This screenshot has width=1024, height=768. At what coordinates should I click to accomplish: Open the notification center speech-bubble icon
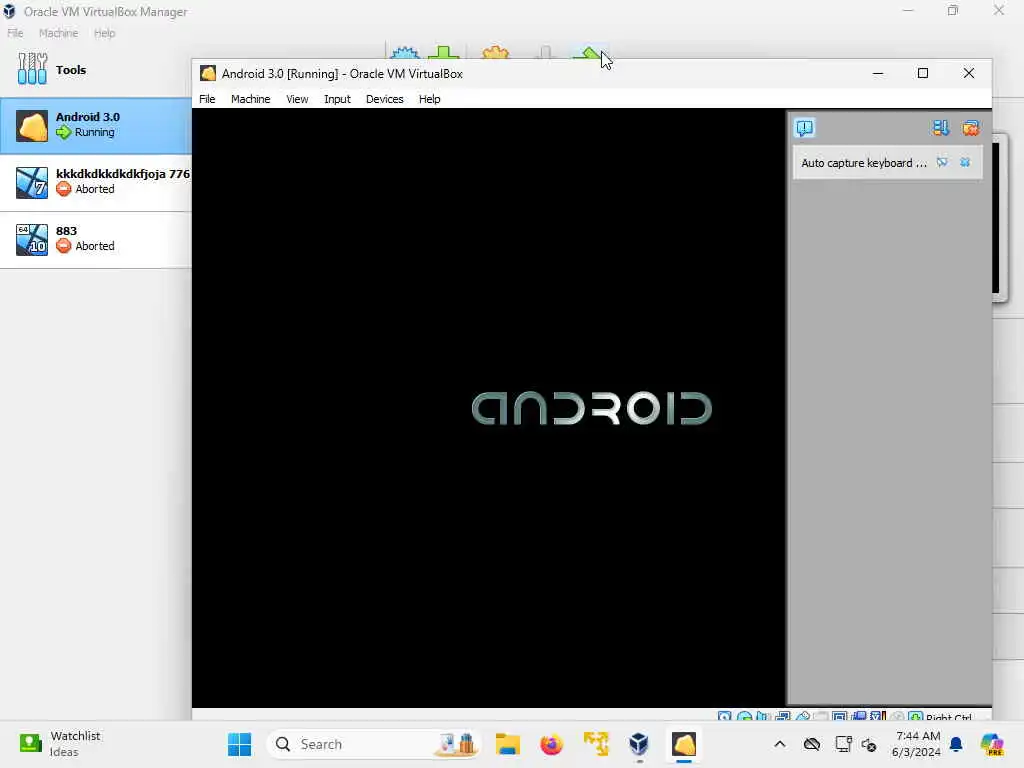point(805,128)
